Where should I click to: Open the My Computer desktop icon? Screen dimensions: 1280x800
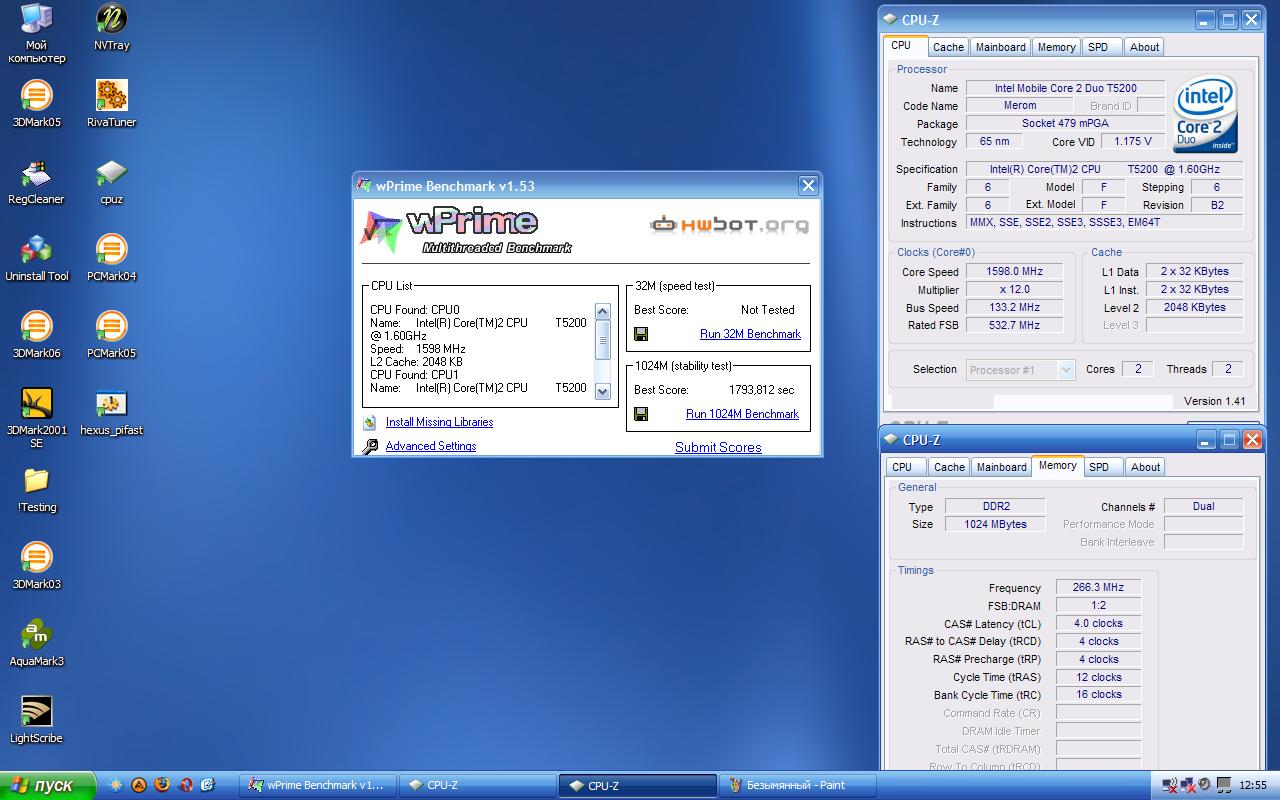click(36, 33)
